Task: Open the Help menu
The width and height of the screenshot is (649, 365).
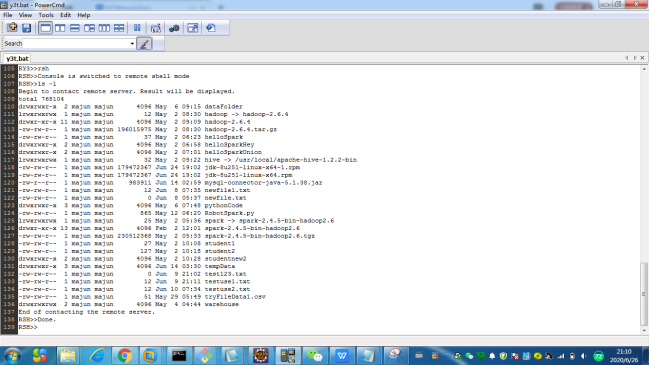Action: [84, 15]
